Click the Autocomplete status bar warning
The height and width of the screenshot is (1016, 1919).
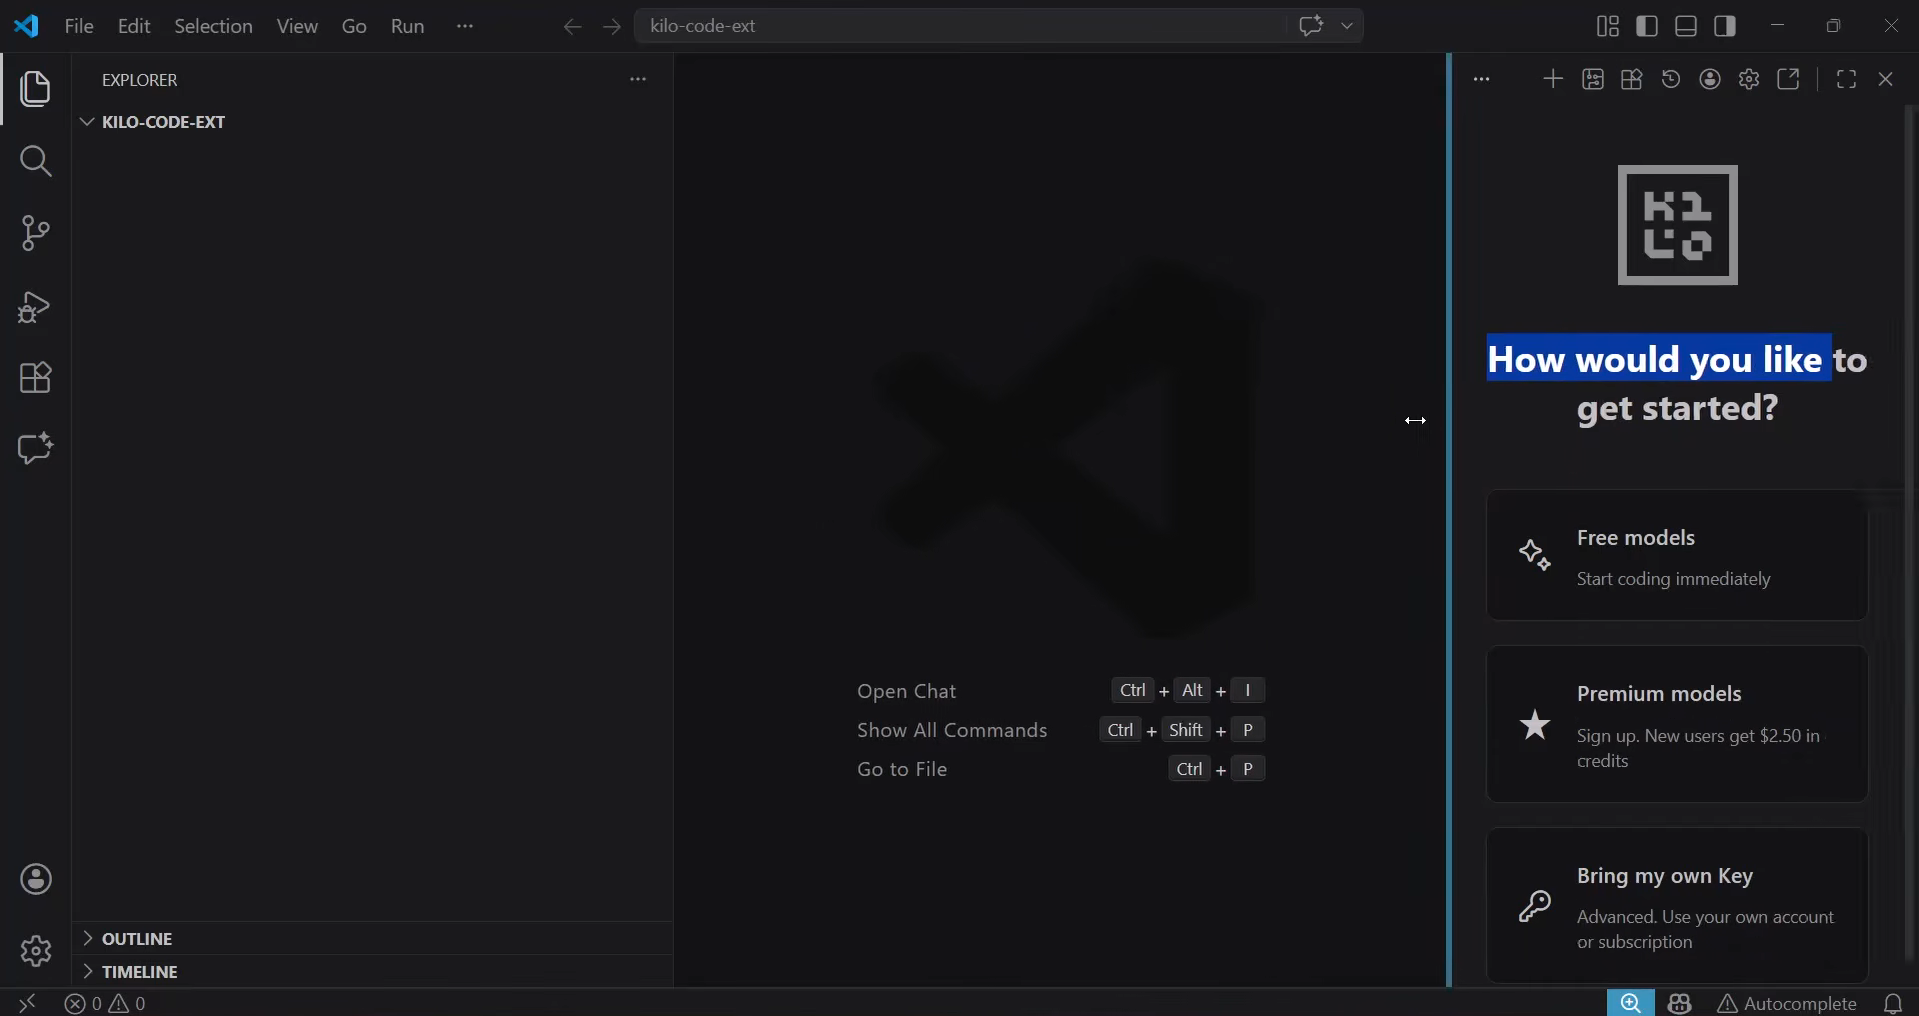click(x=1787, y=1003)
